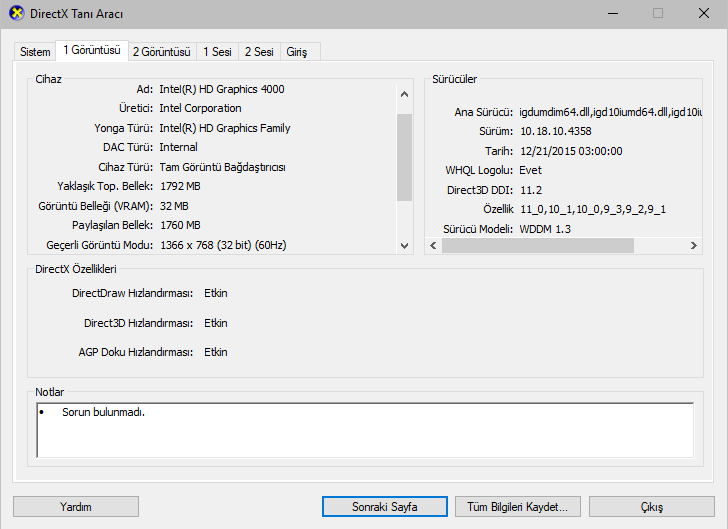Click the 'Sürücü Modeli:' label

coord(478,229)
